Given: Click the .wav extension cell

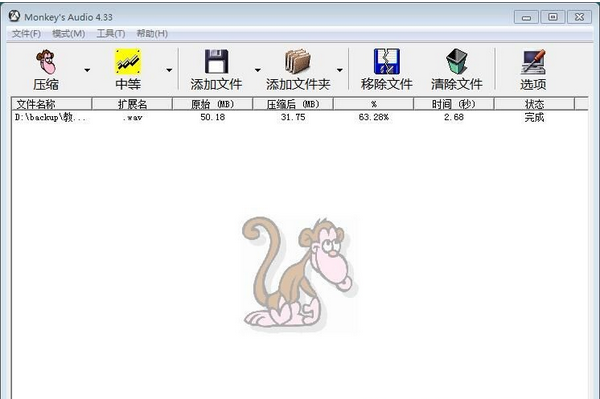Looking at the screenshot, I should [x=132, y=118].
